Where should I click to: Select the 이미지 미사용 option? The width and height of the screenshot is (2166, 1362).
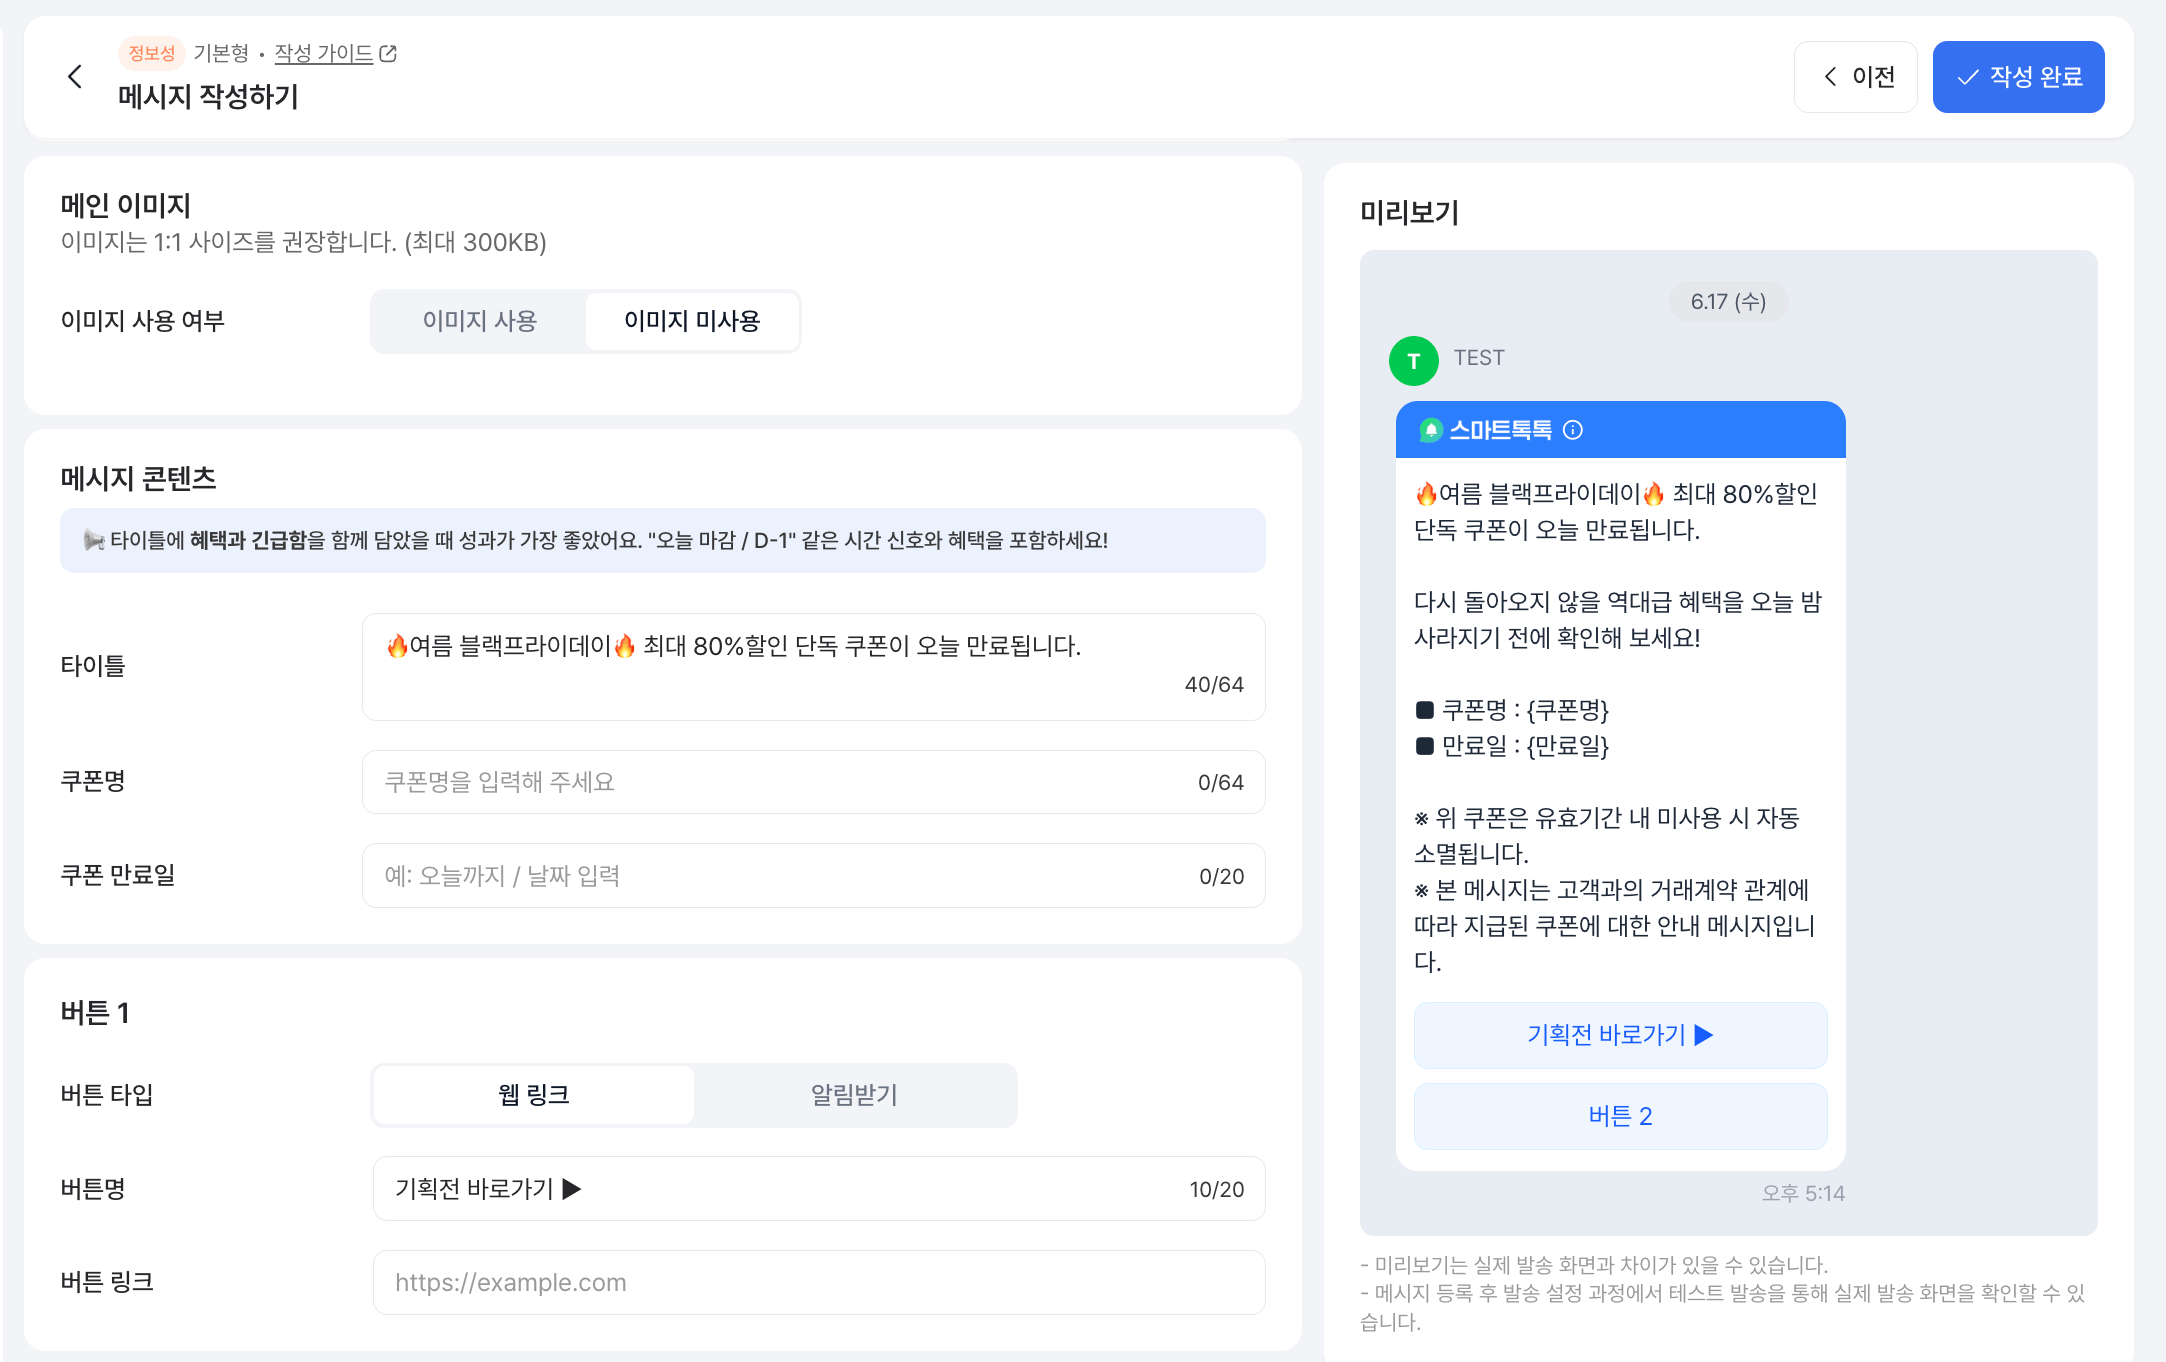coord(692,321)
